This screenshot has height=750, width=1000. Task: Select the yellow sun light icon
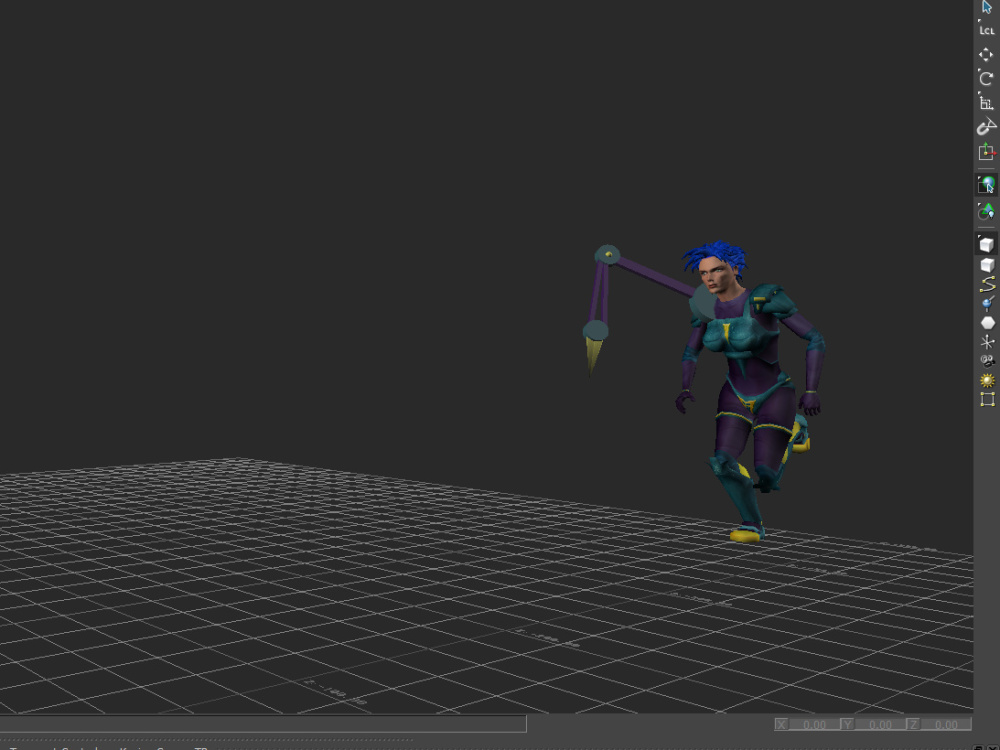[x=987, y=381]
